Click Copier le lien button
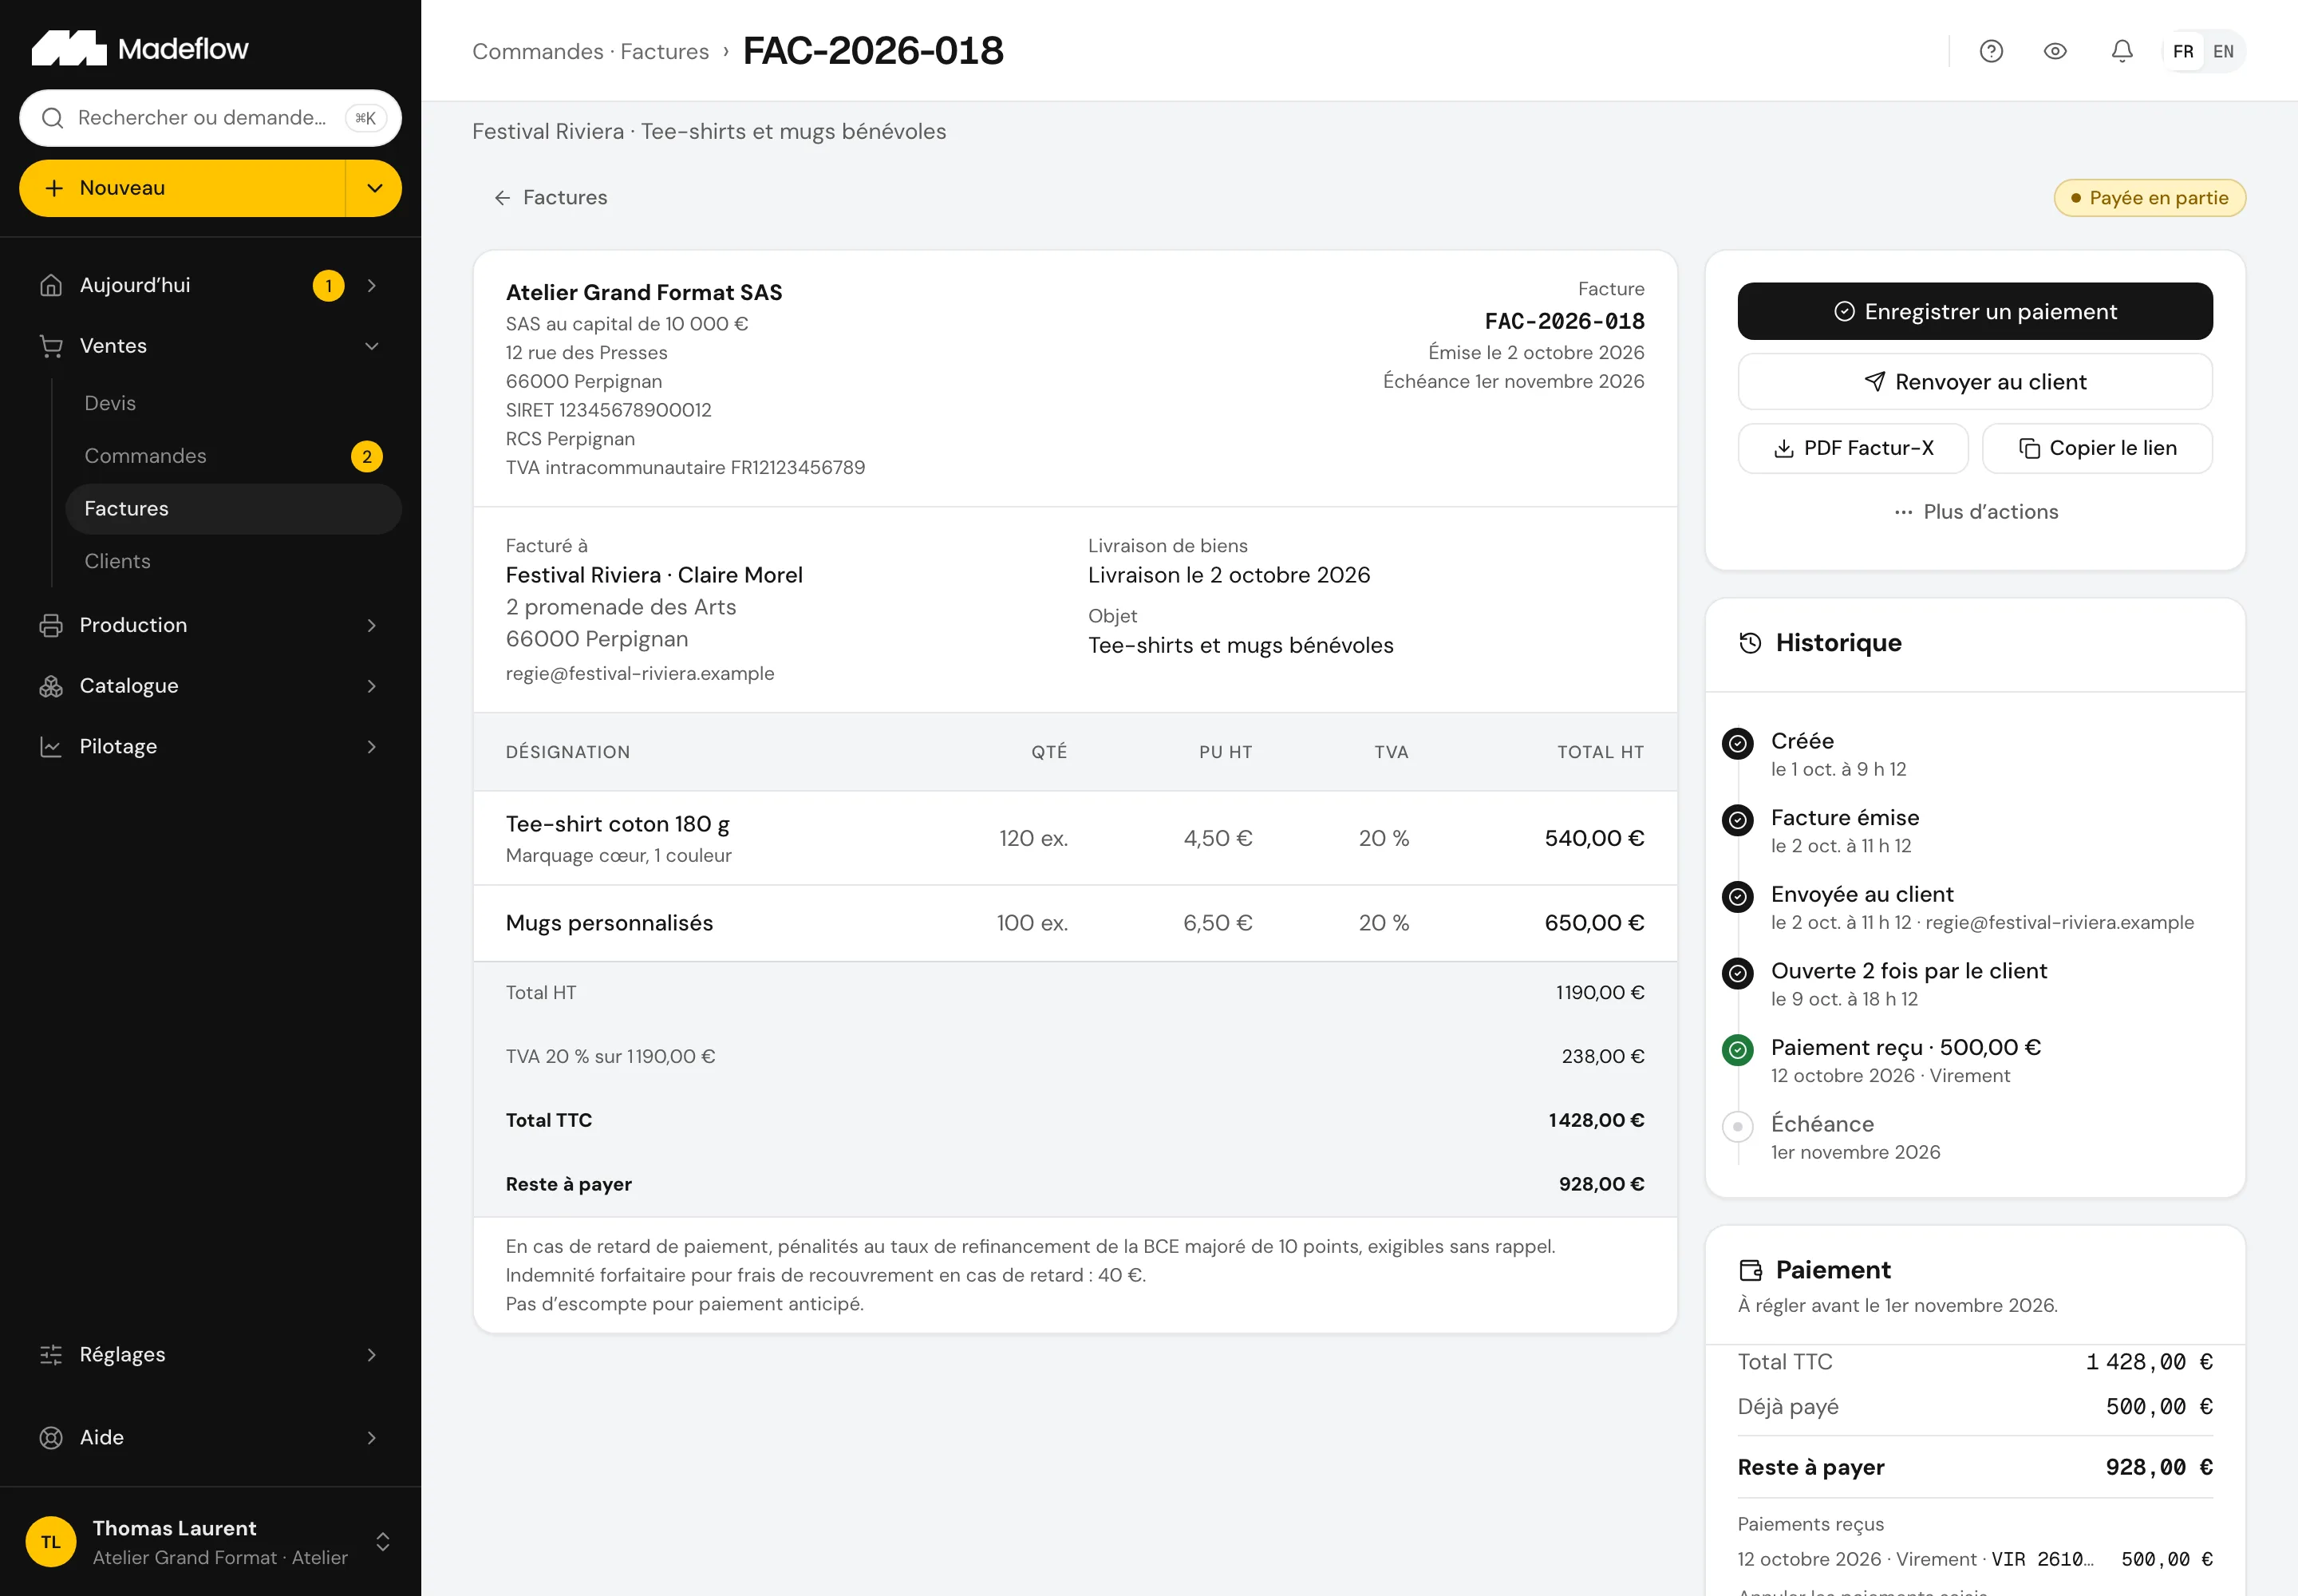This screenshot has height=1596, width=2298. click(x=2097, y=448)
